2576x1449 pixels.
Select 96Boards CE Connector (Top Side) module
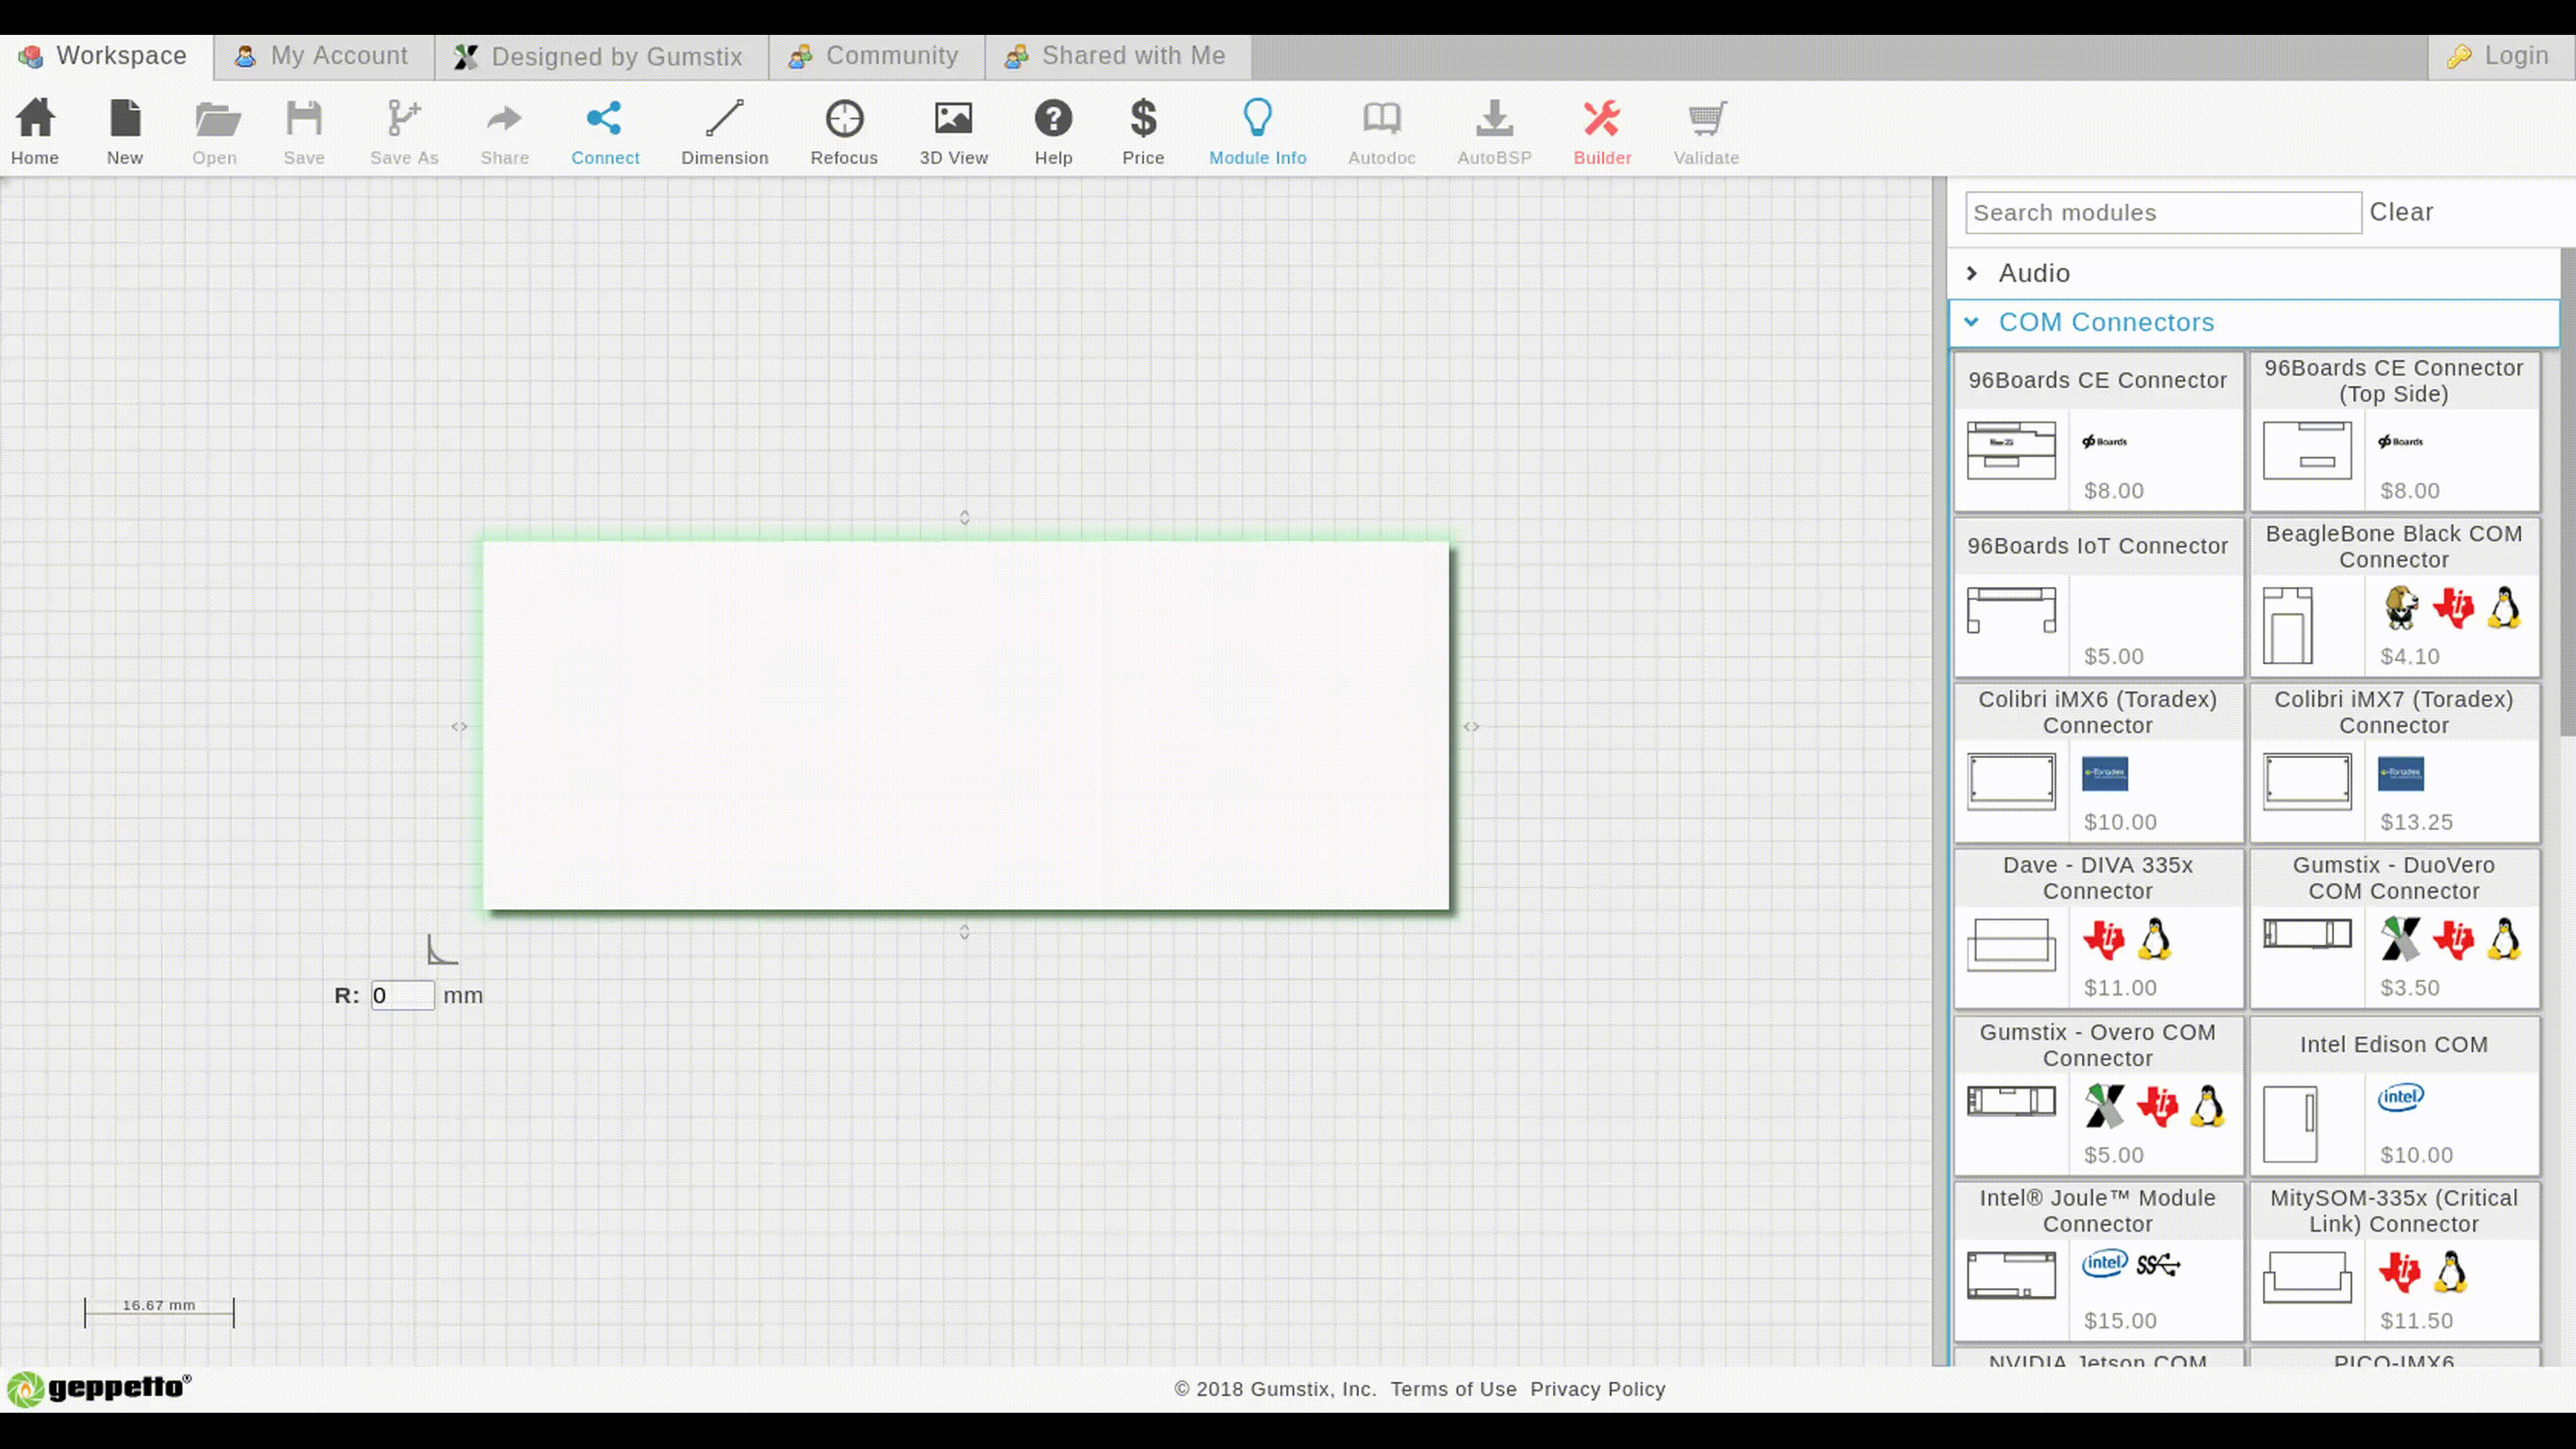point(2394,431)
